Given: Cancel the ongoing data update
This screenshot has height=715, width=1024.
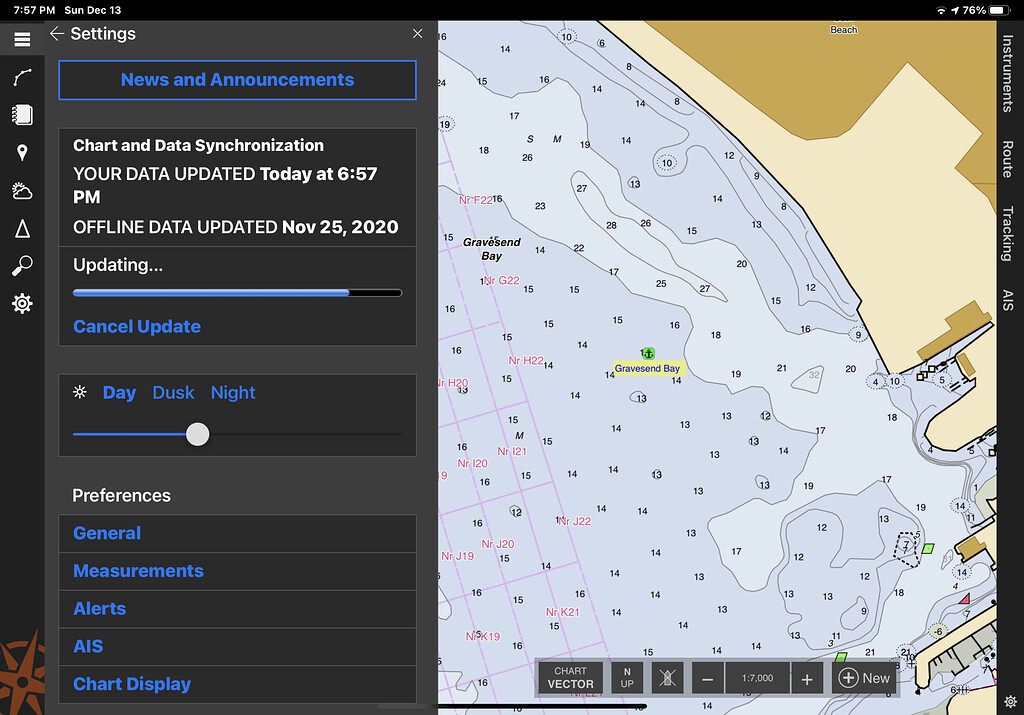Looking at the screenshot, I should 136,326.
